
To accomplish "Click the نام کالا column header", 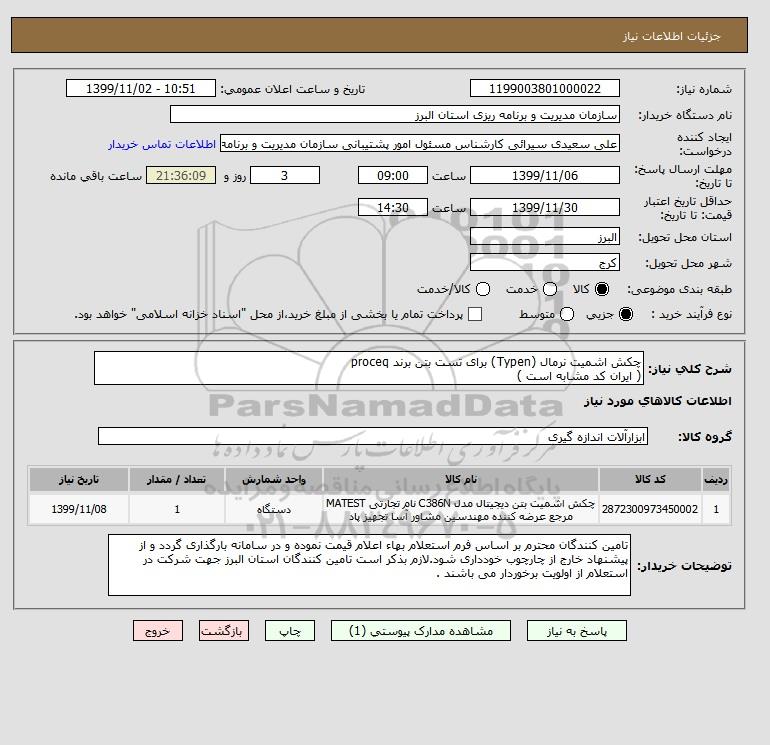I will click(461, 479).
